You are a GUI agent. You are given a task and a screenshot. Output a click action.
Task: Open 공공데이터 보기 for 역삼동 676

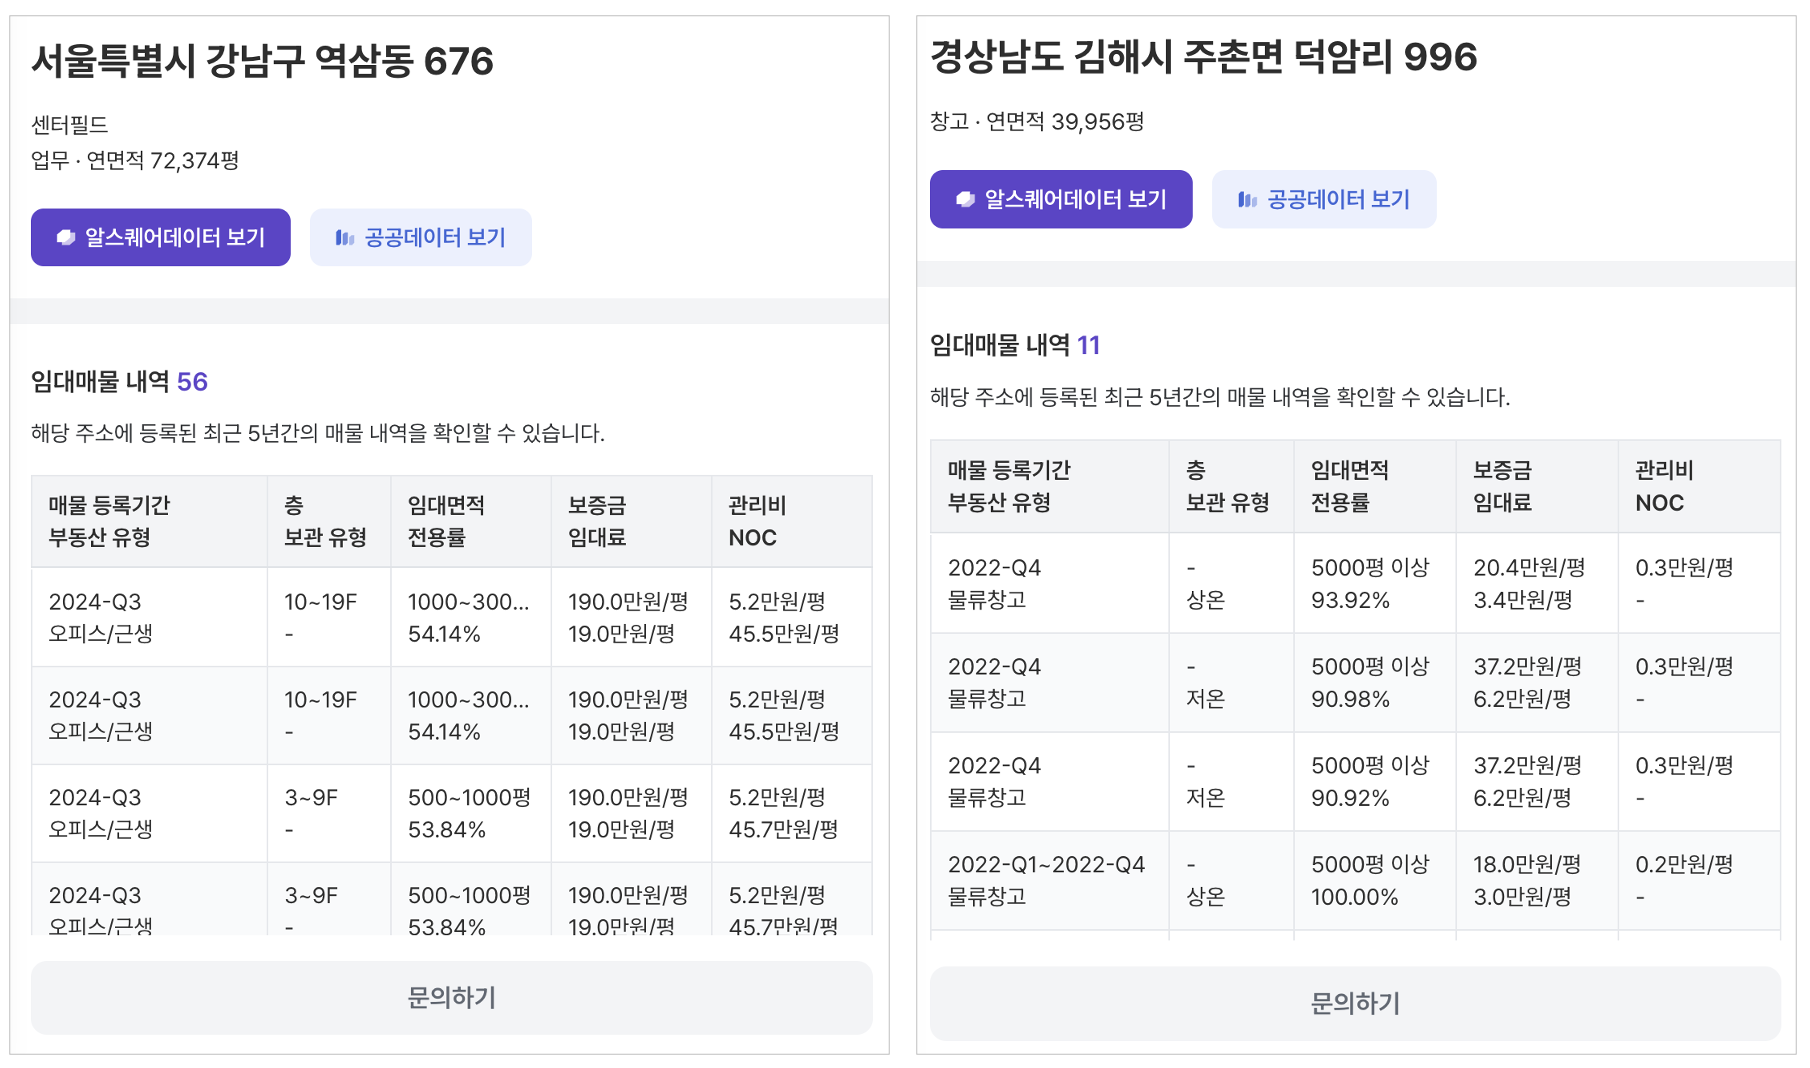click(434, 238)
